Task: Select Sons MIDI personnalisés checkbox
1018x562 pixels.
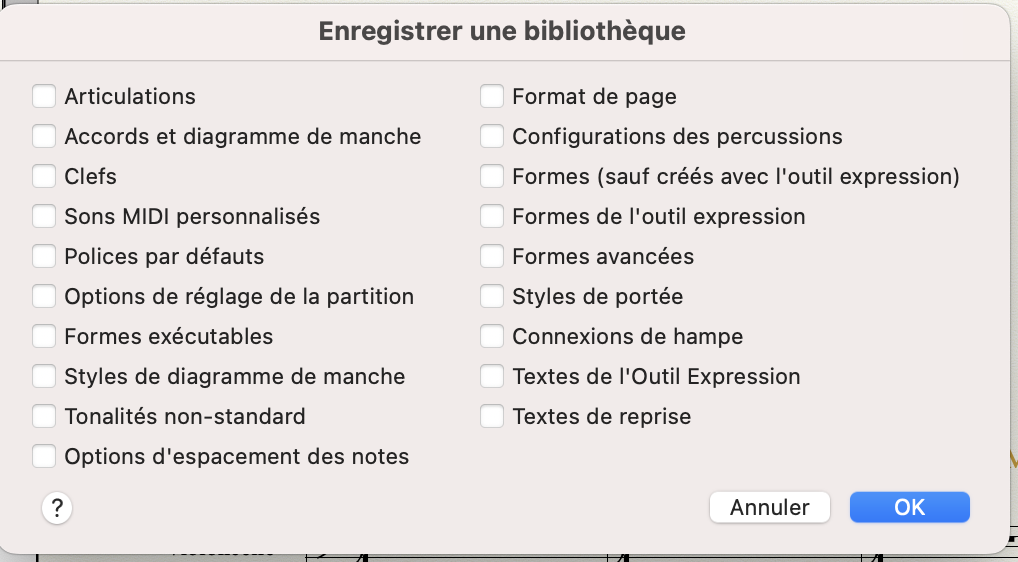Action: (x=44, y=217)
